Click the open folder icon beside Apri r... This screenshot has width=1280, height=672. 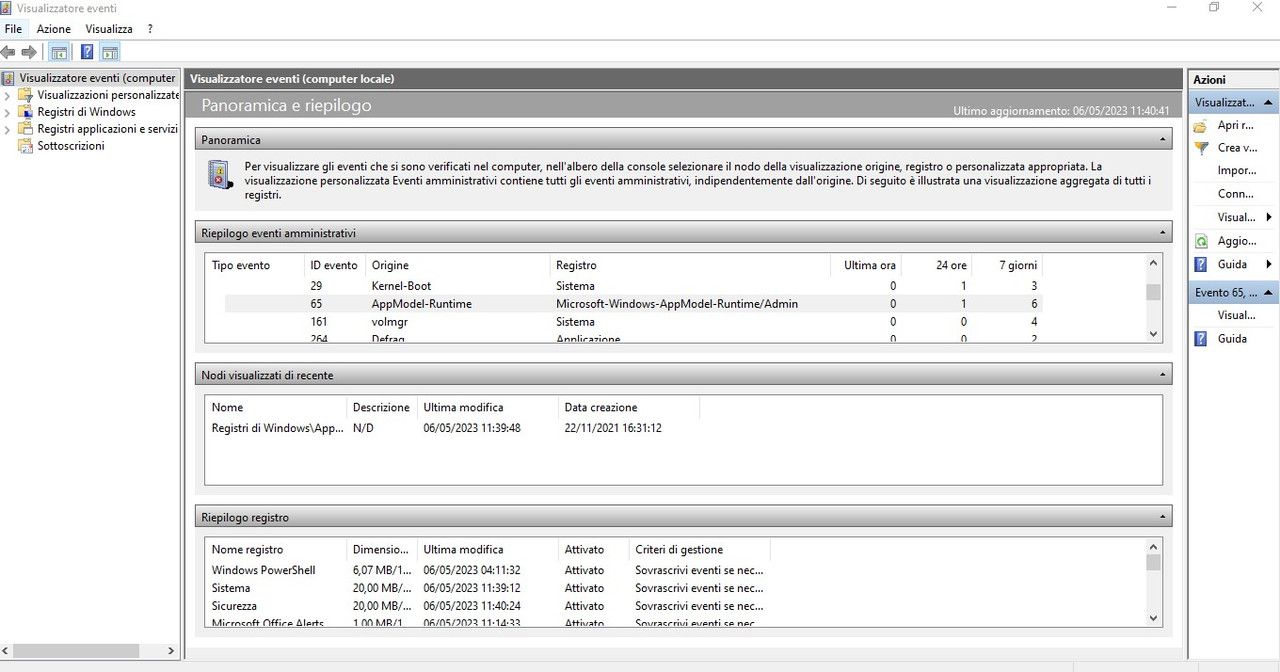[x=1201, y=126]
